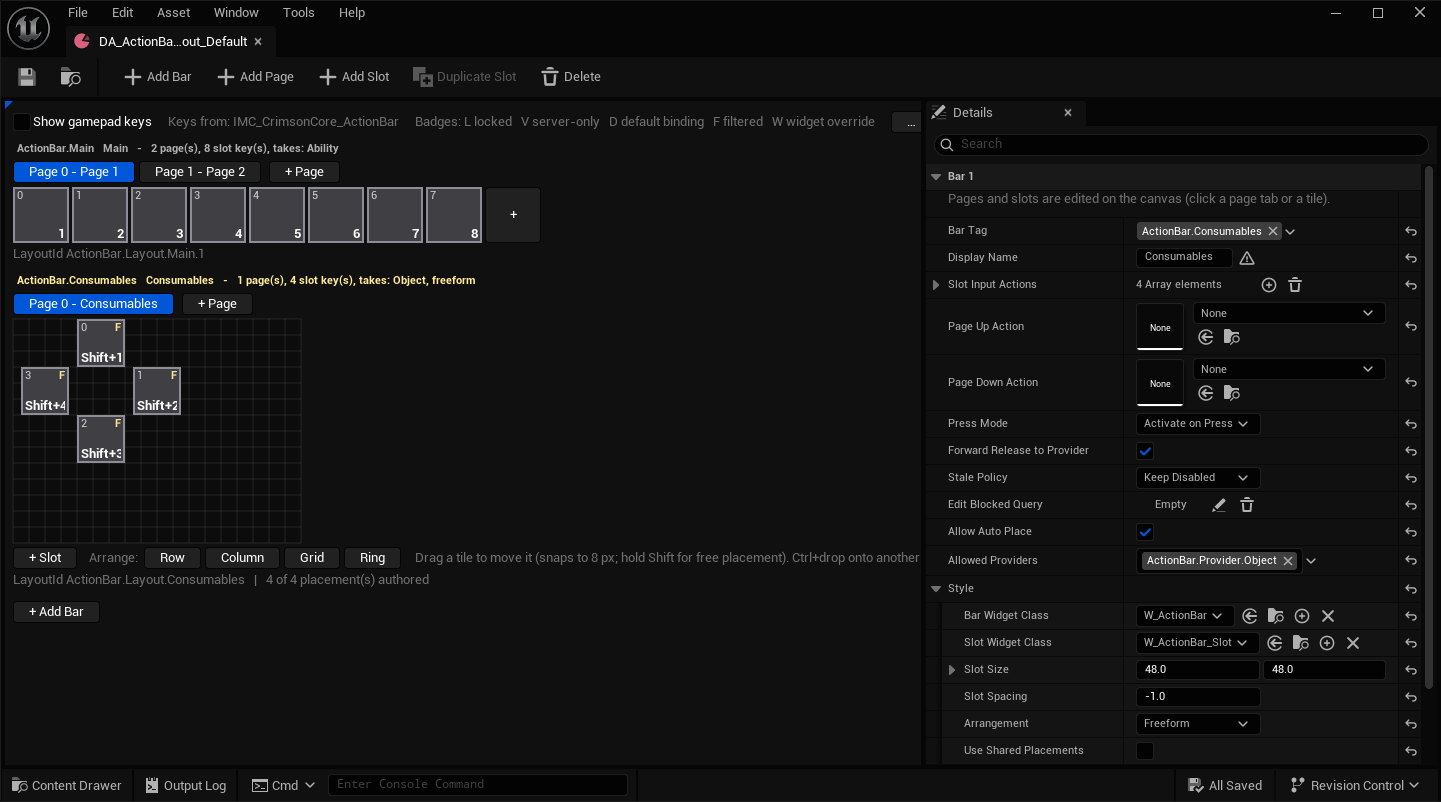The height and width of the screenshot is (802, 1441).
Task: Browse to Slot Widget Class asset
Action: click(x=1301, y=643)
